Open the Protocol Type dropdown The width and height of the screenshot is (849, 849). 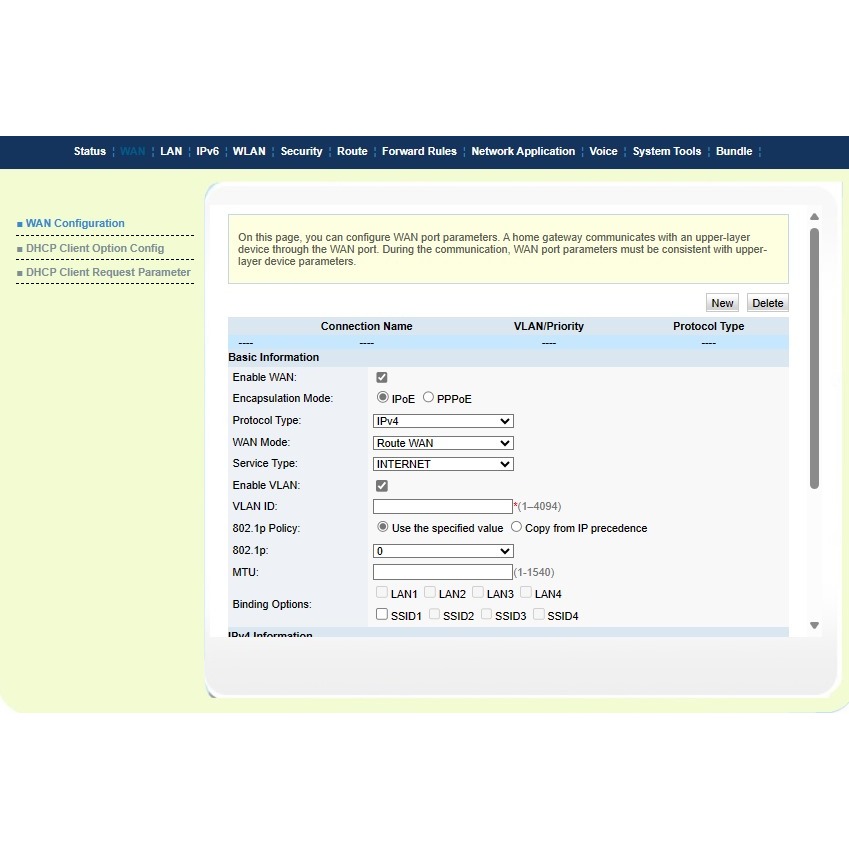[443, 421]
